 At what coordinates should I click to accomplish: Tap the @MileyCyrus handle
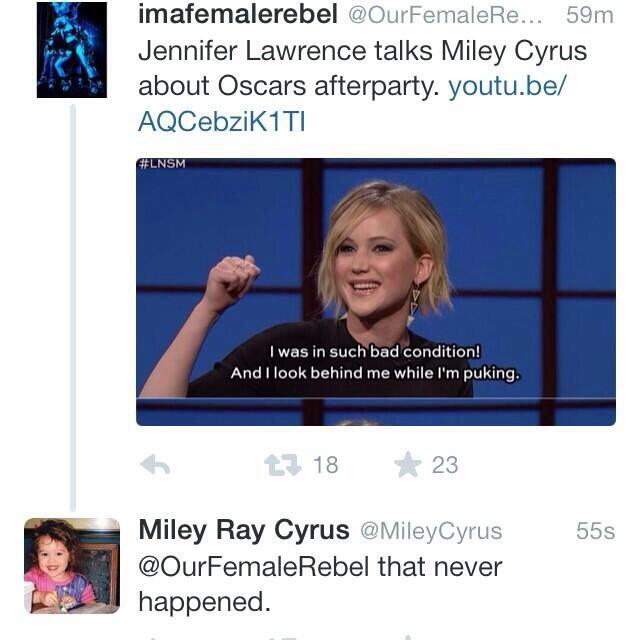point(431,531)
